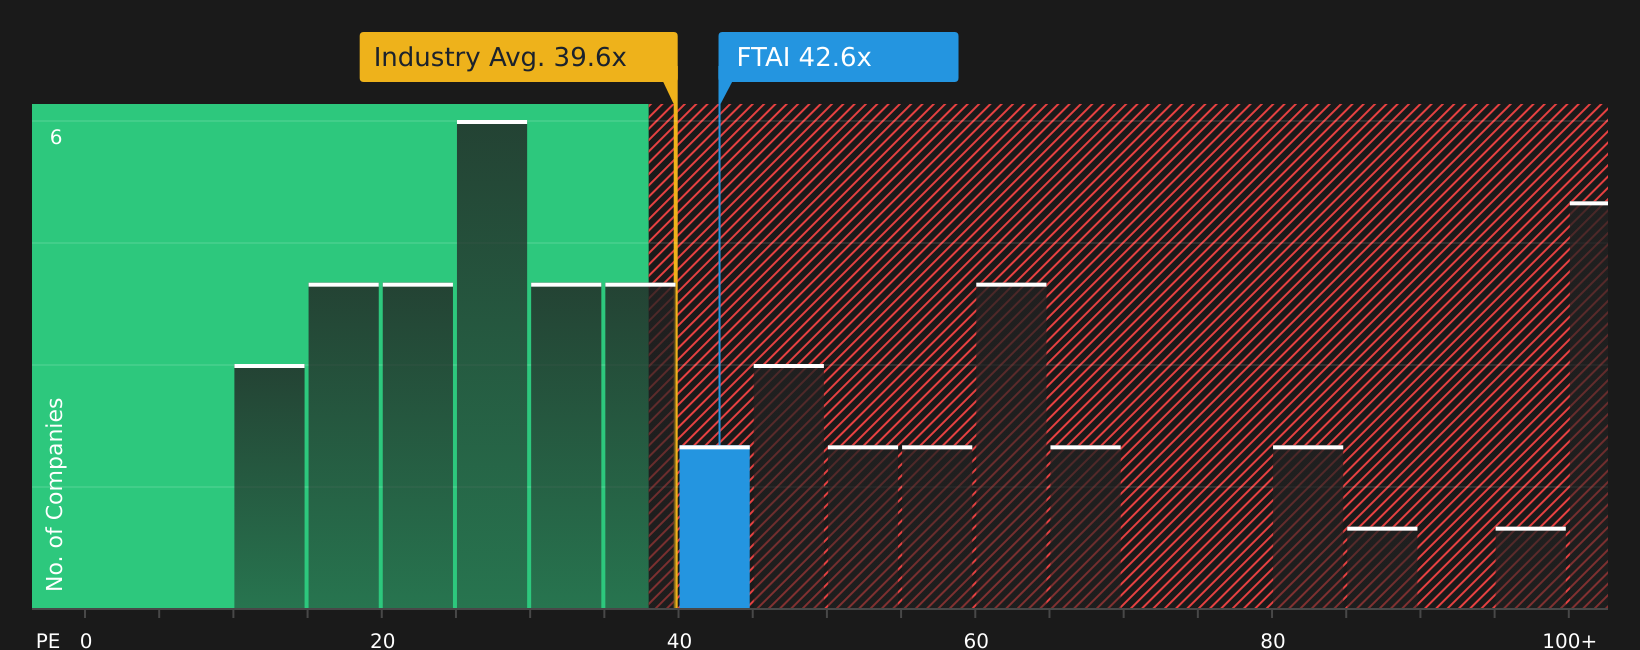Click the x-axis label '20'
Screen dimensions: 1640x650
coord(383,640)
